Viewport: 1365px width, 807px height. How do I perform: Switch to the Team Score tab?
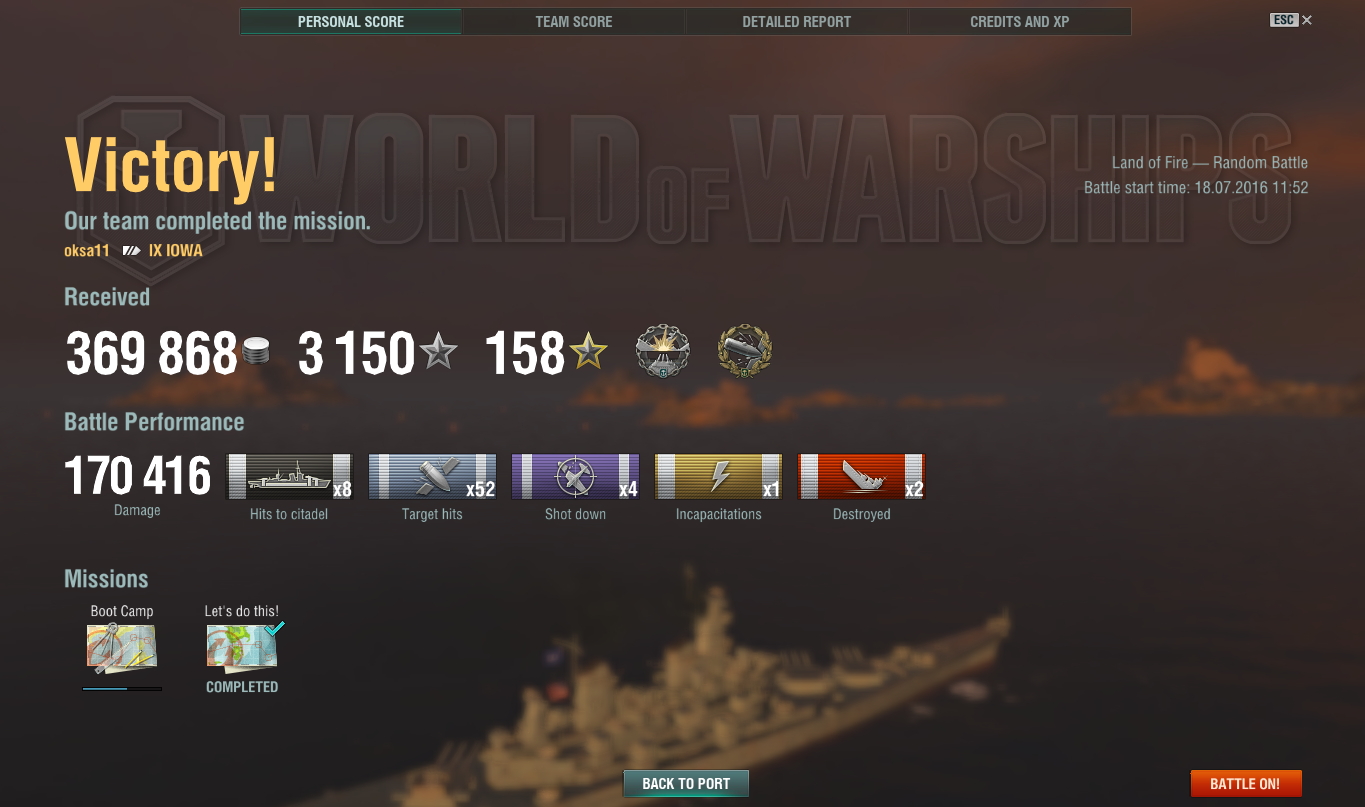pos(574,21)
